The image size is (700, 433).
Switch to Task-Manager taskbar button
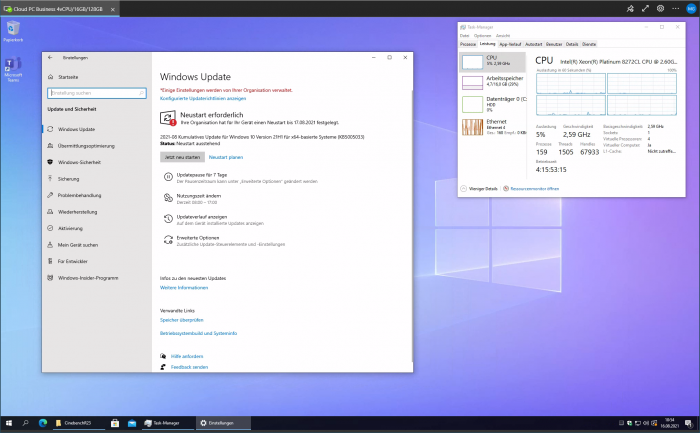point(167,423)
